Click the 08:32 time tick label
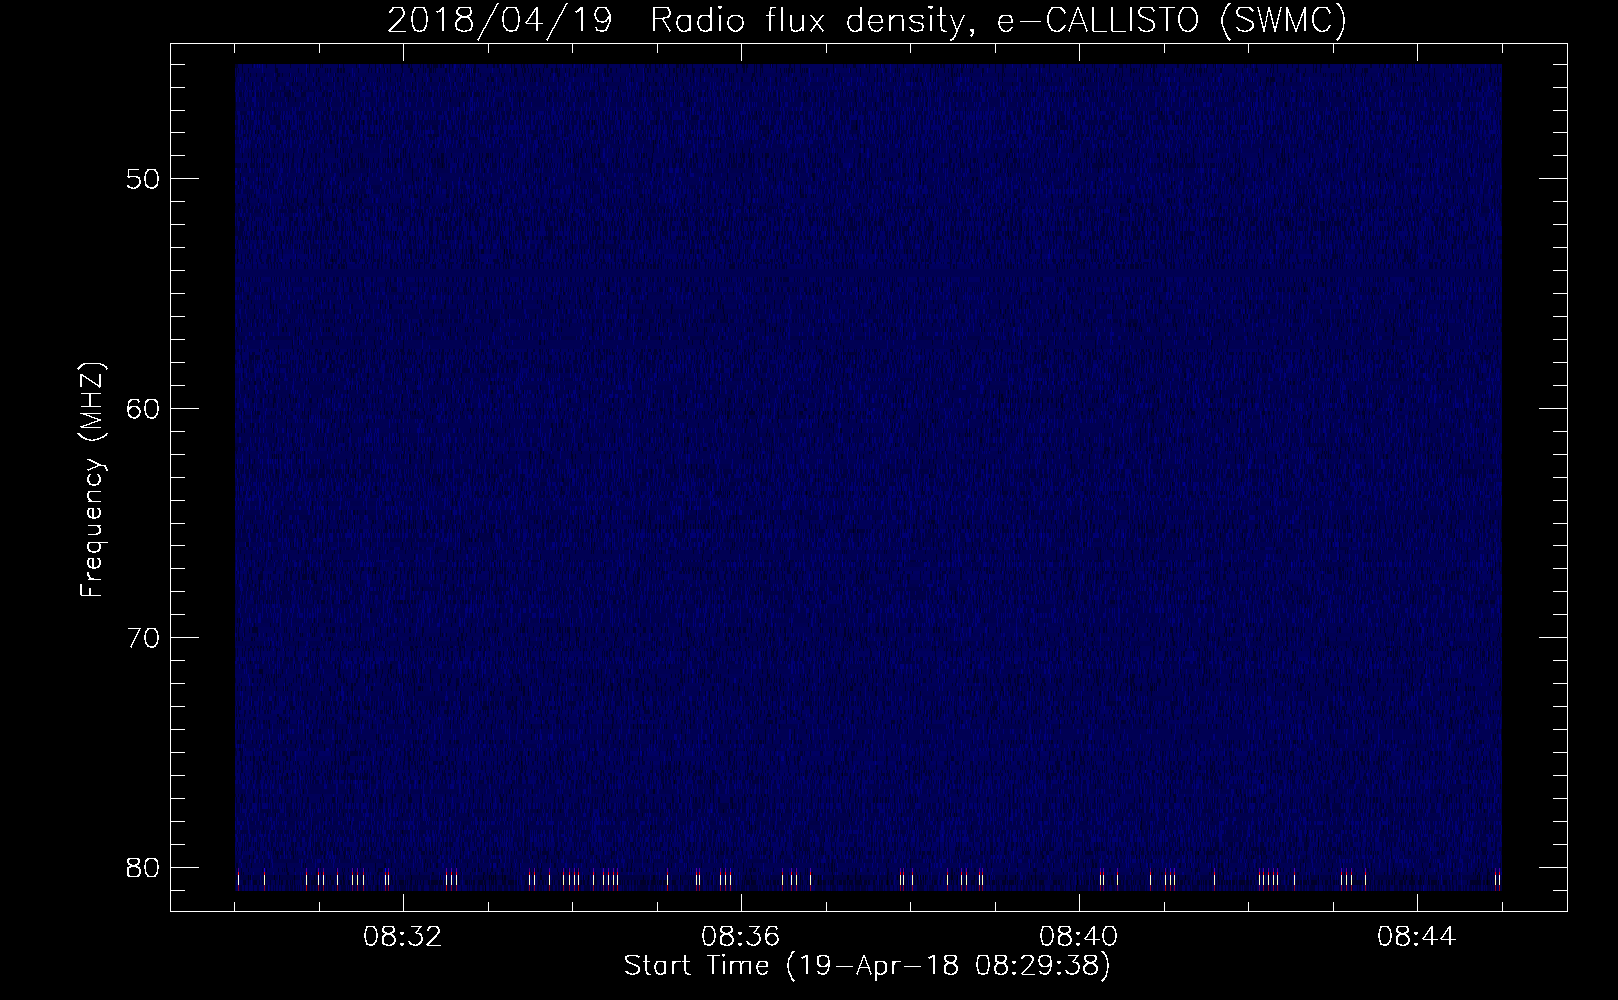The height and width of the screenshot is (1000, 1618). point(403,937)
